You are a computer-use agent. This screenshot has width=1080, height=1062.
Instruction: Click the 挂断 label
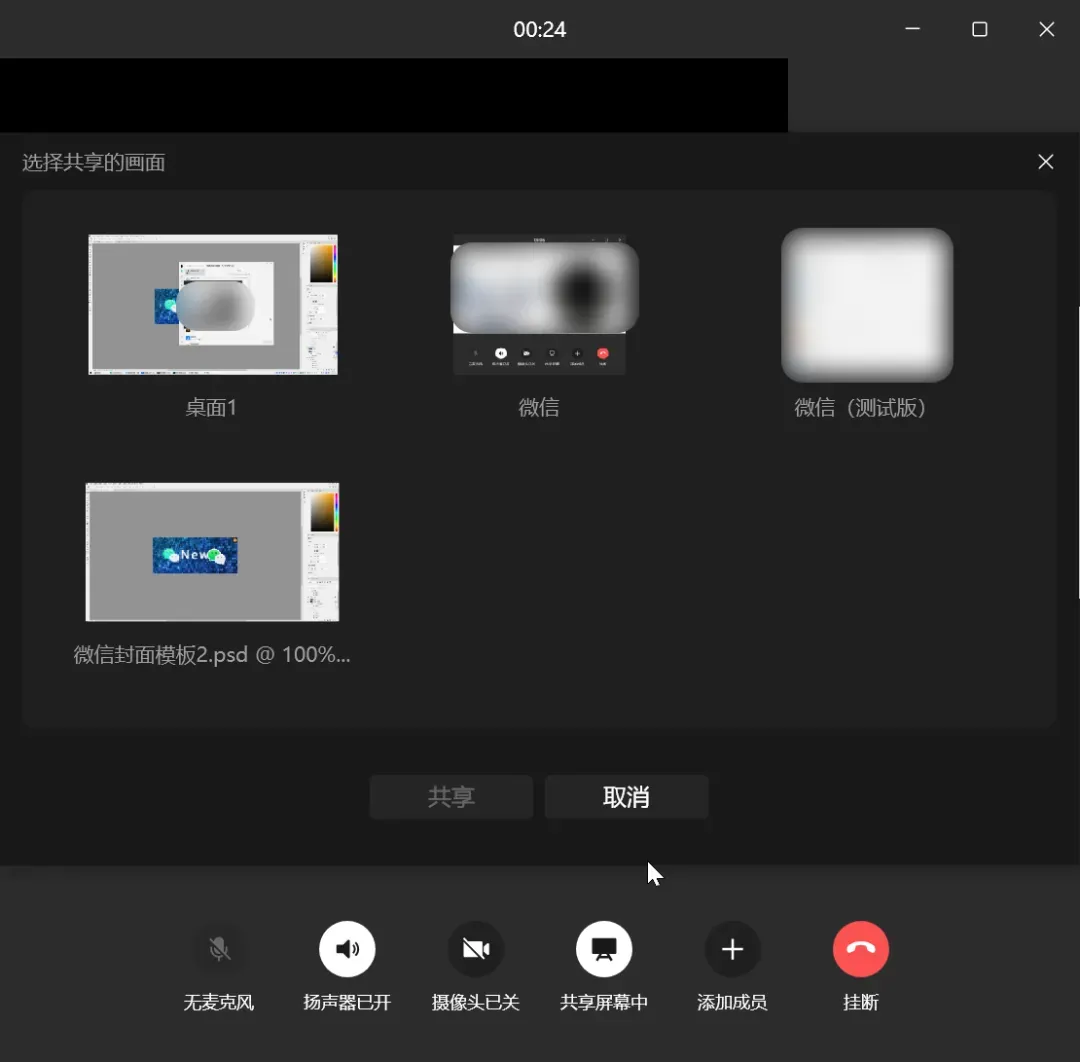861,1002
